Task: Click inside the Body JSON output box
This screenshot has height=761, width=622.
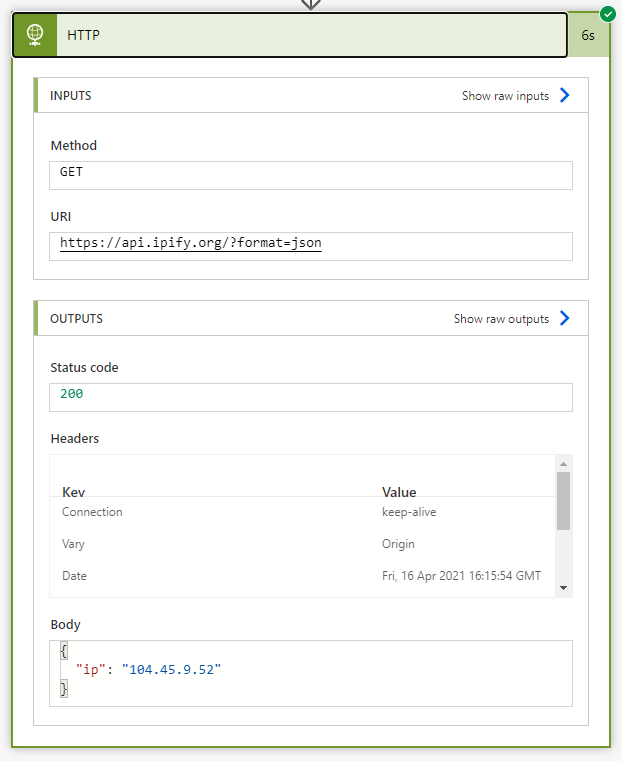Action: [310, 673]
